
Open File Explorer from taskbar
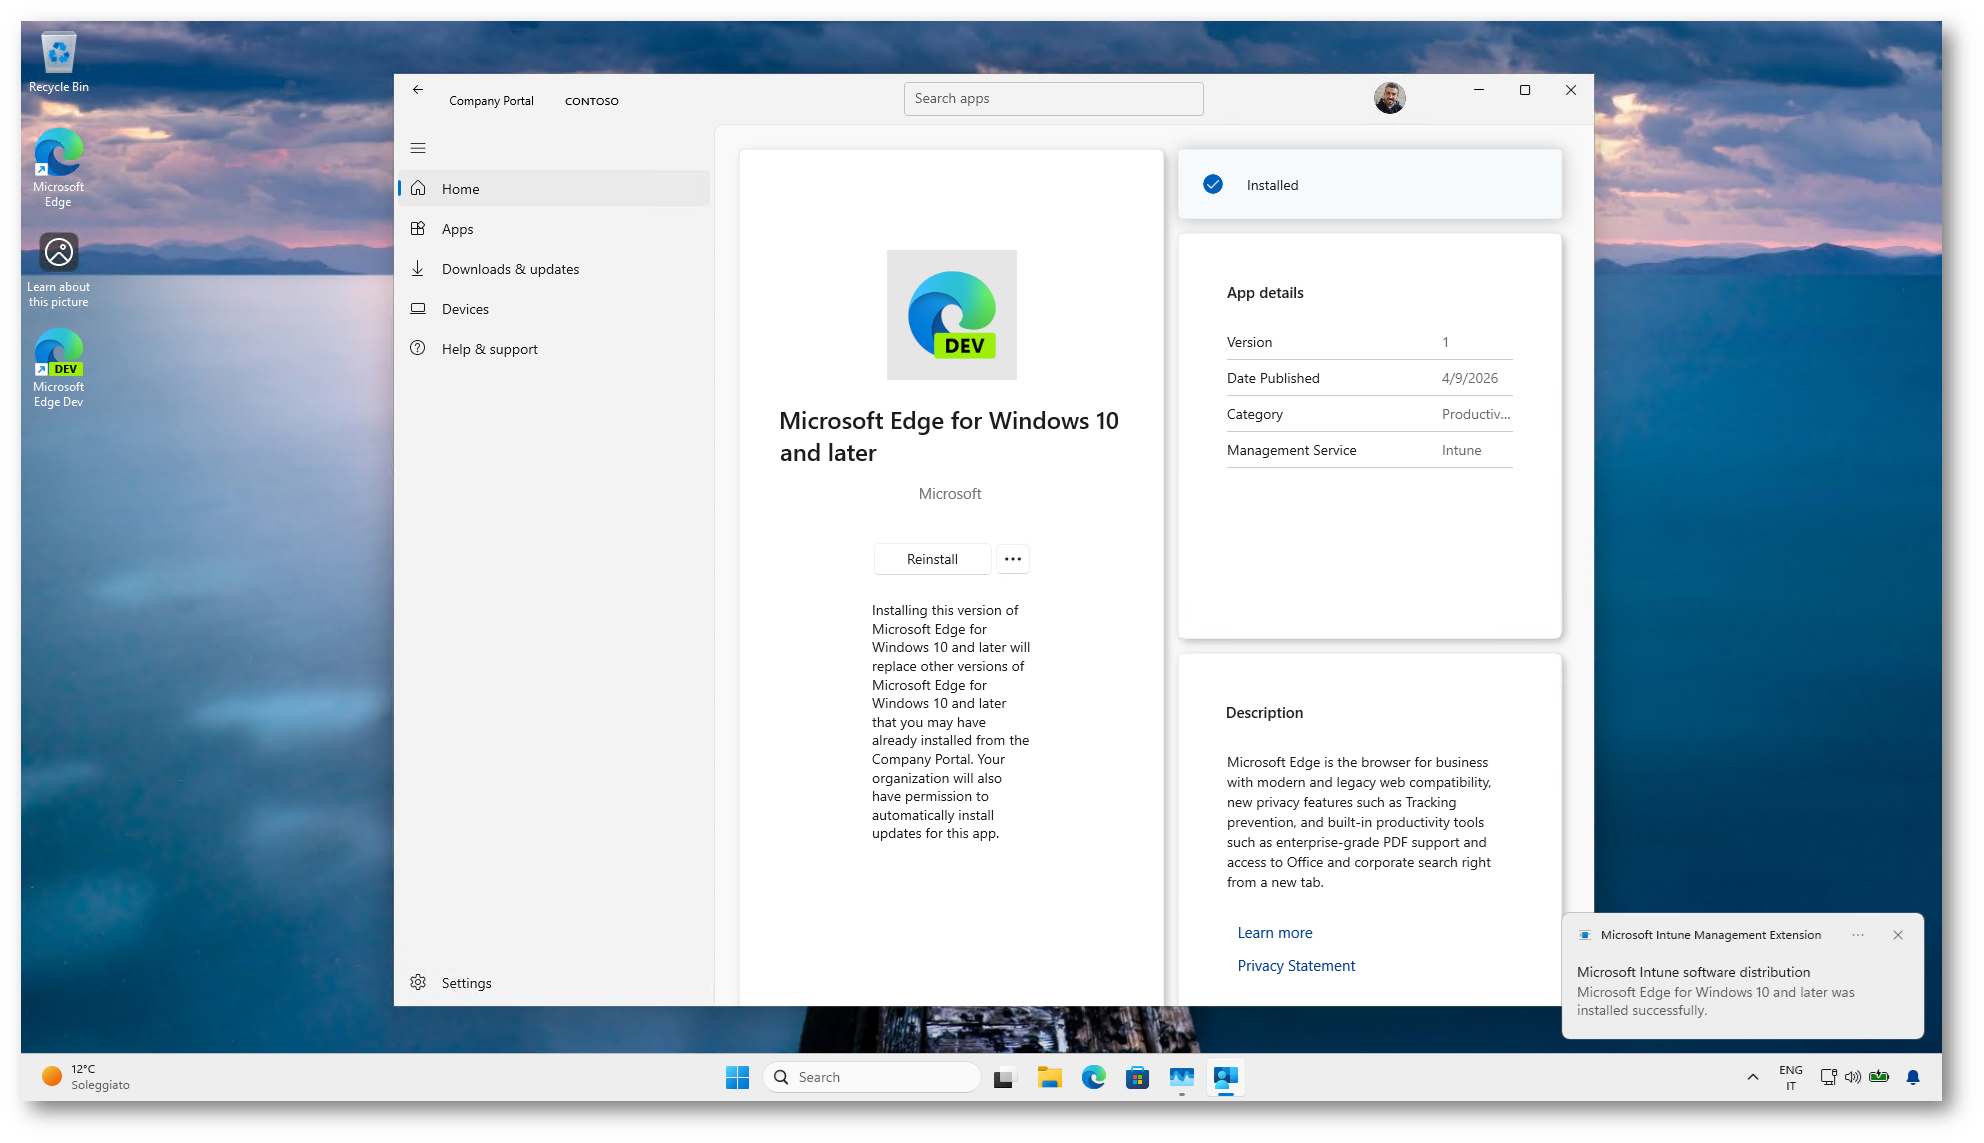1049,1077
